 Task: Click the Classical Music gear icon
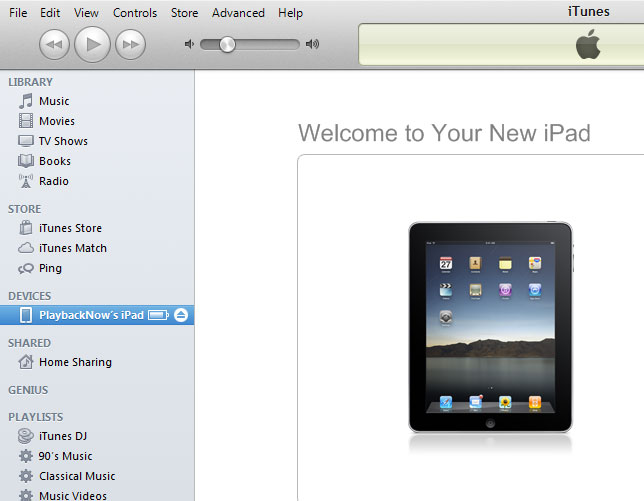pos(25,476)
